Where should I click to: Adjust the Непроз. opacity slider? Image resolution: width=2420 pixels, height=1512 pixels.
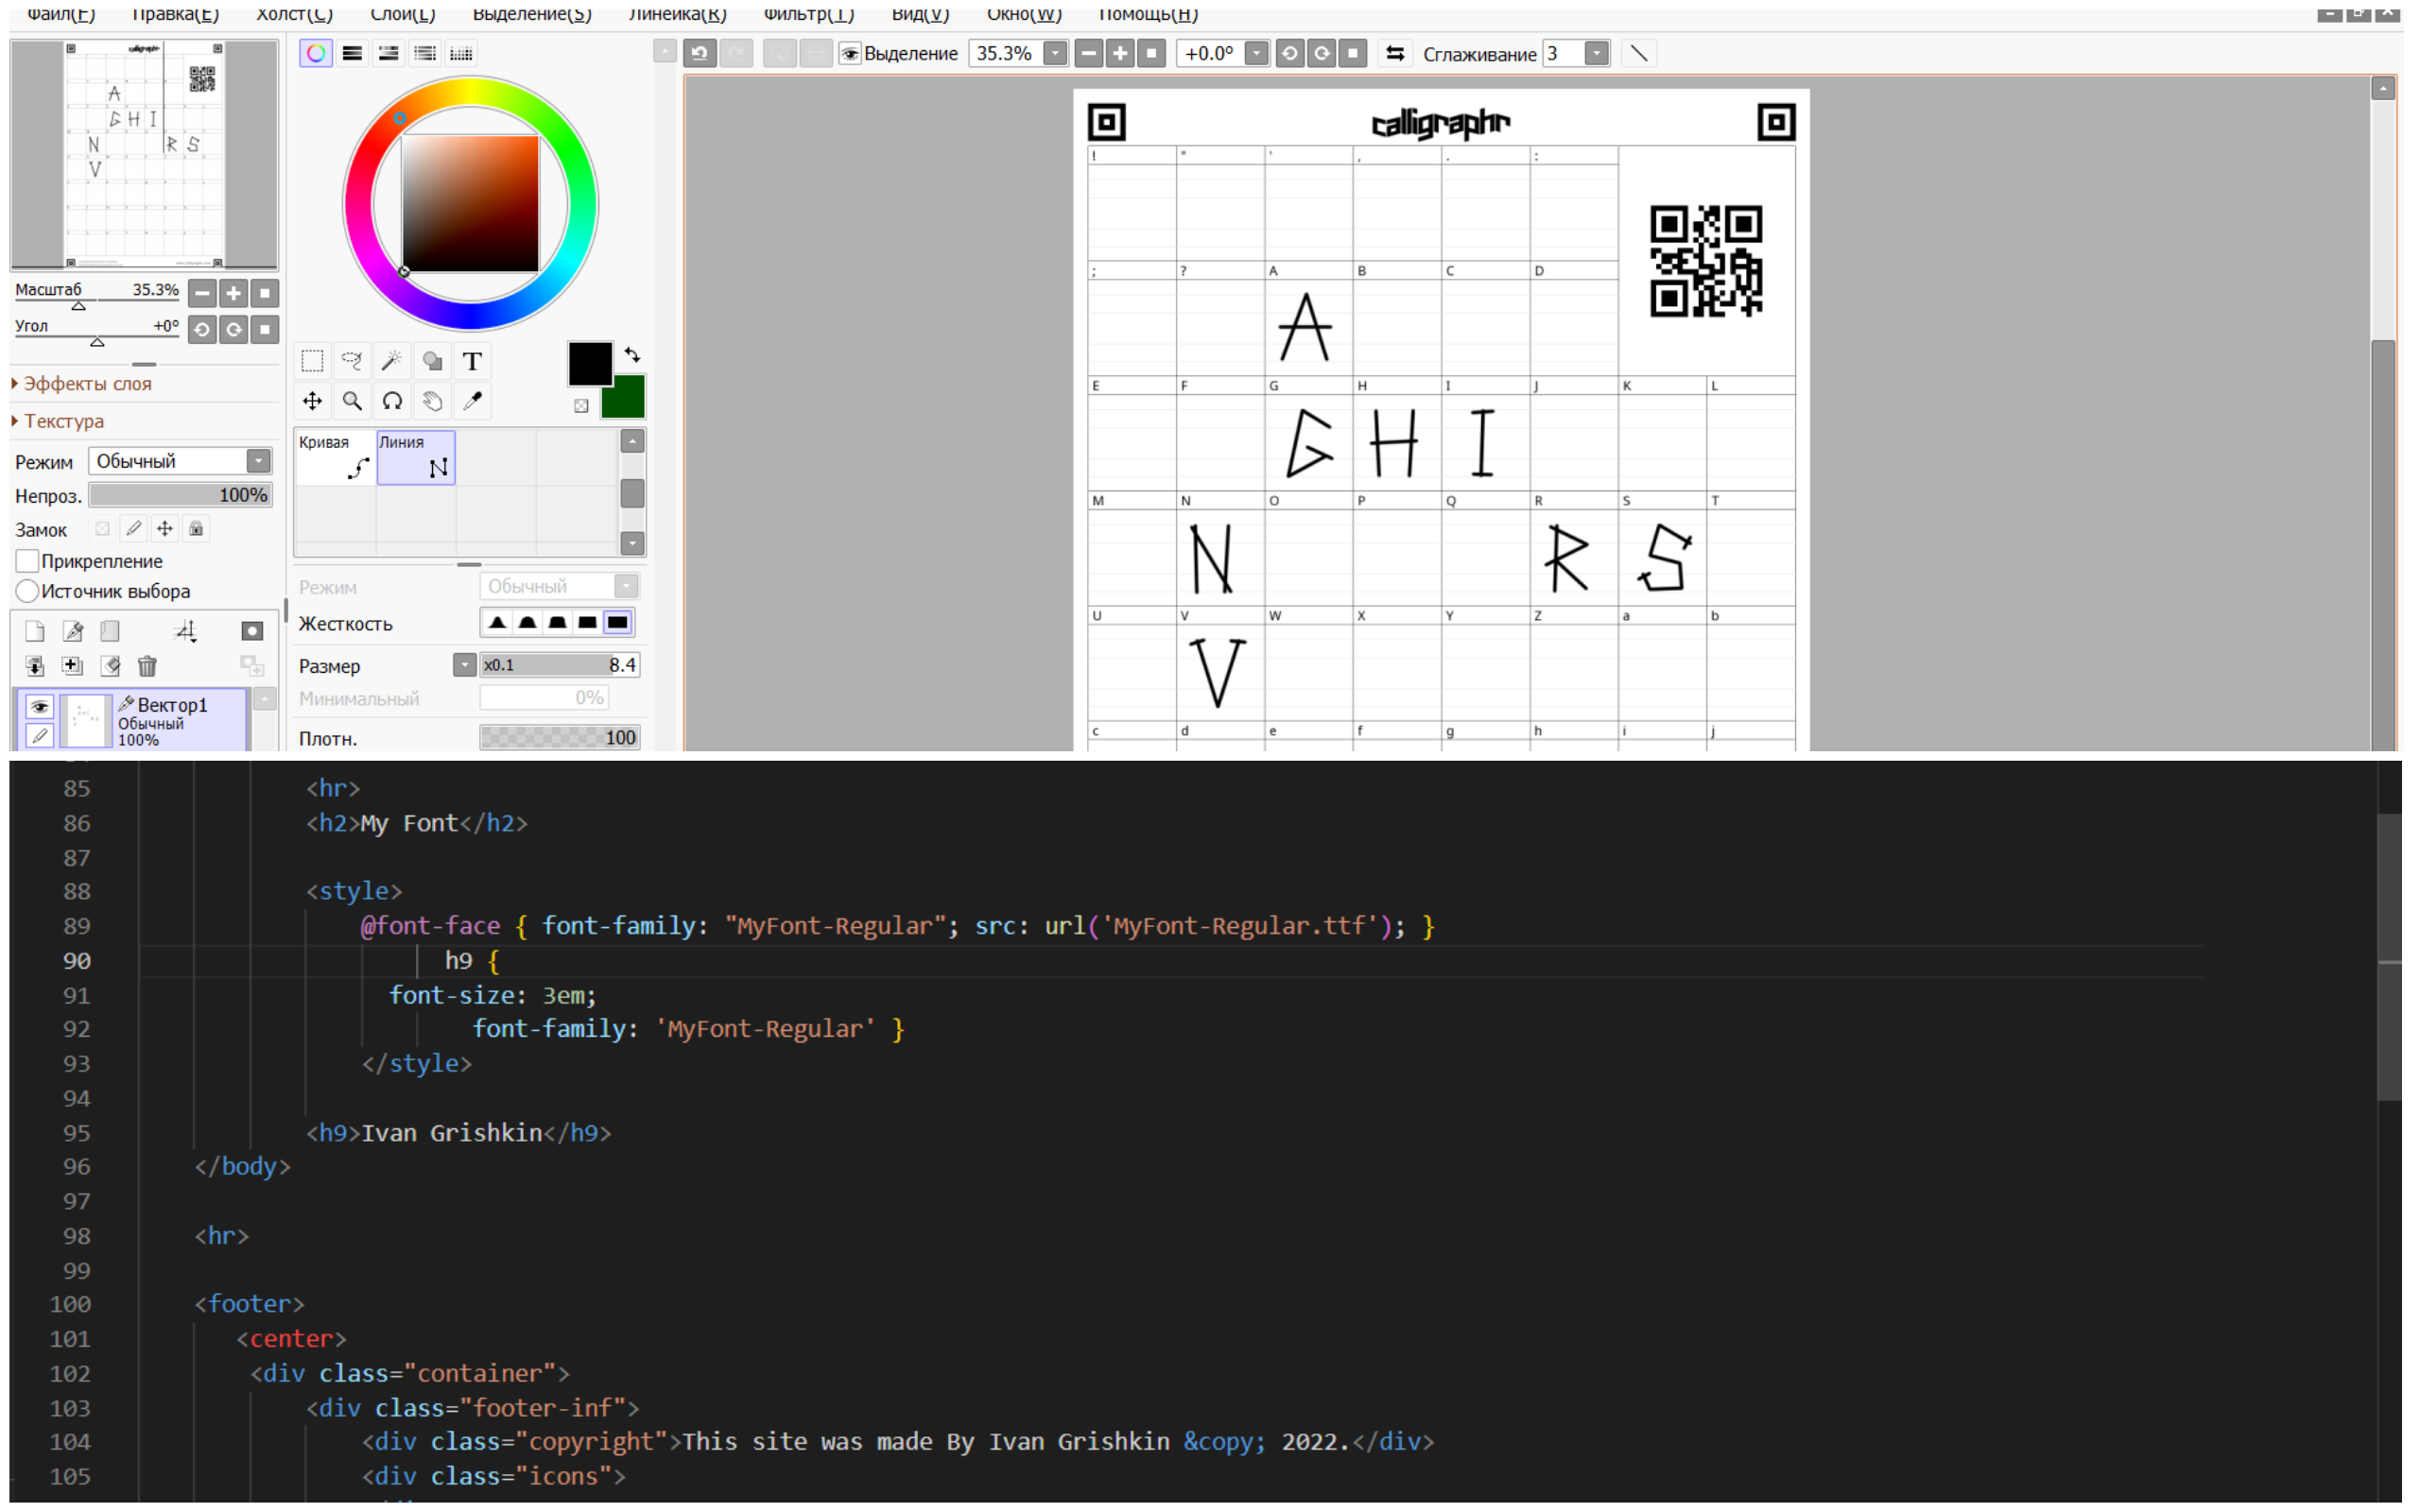click(180, 495)
